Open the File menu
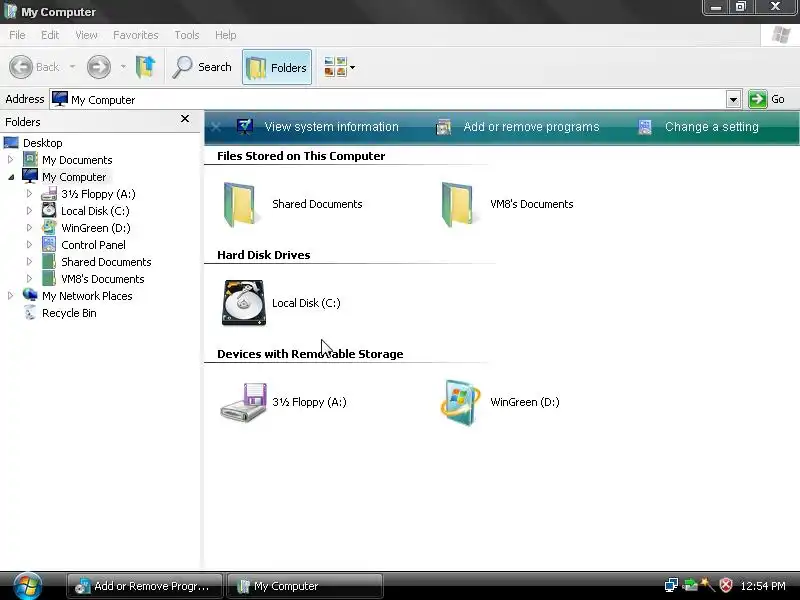 point(17,35)
